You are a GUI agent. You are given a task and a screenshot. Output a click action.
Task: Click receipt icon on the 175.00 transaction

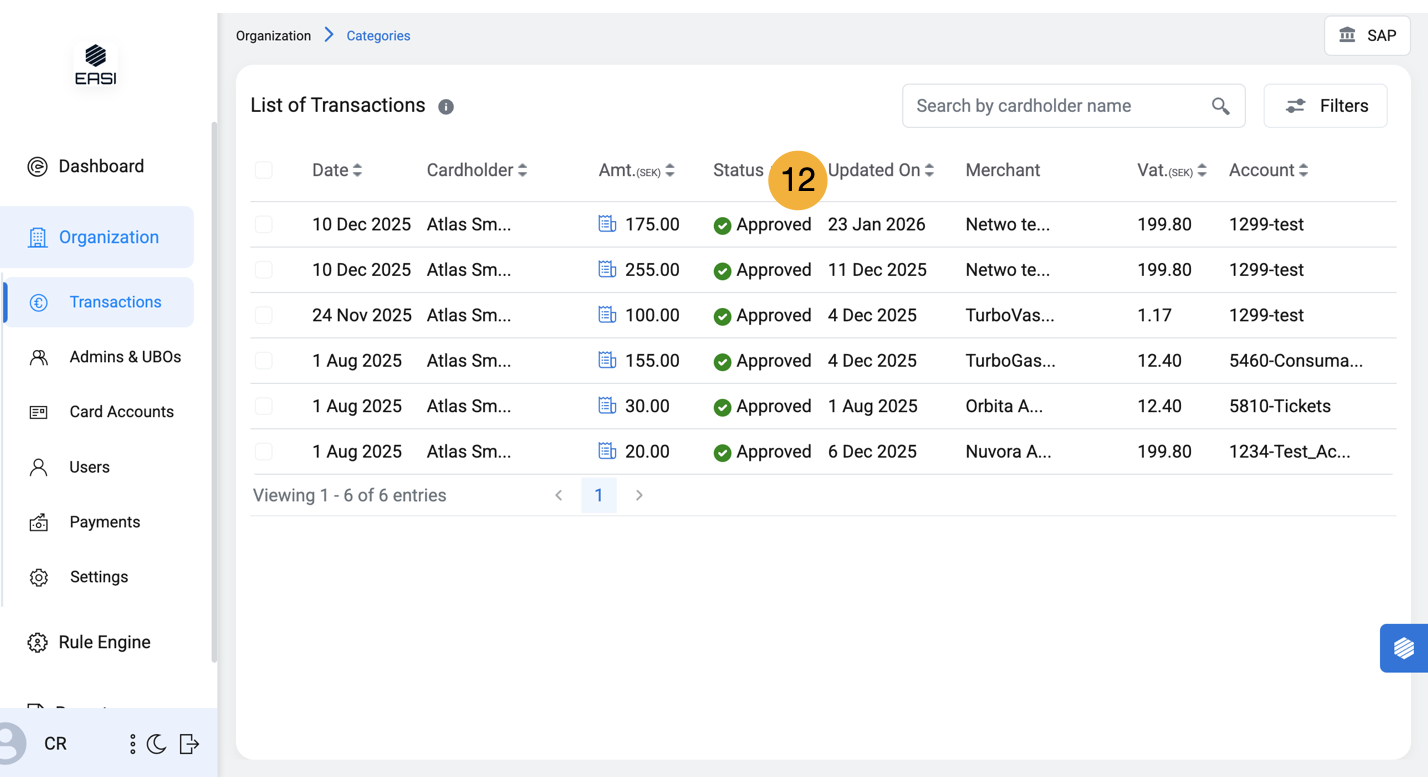pos(607,224)
